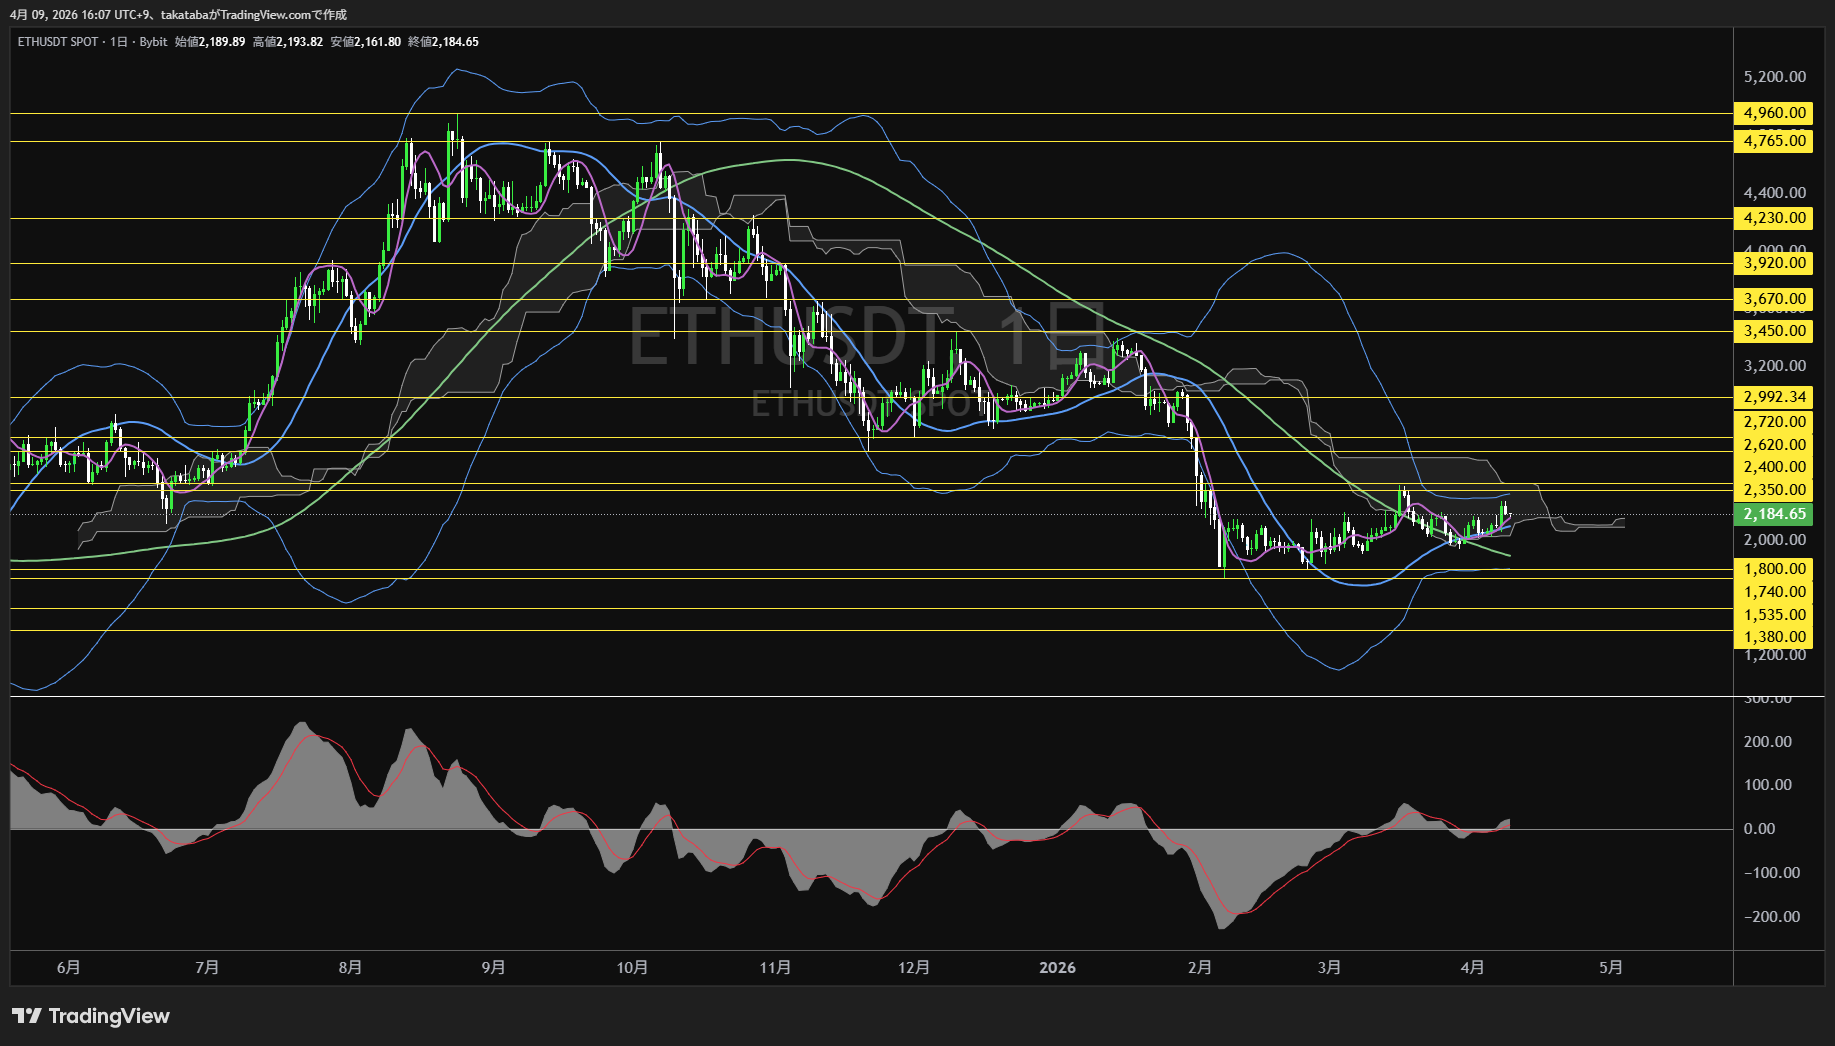This screenshot has height=1046, width=1835.
Task: Click the TradingView wordmark text
Action: coord(109,1016)
